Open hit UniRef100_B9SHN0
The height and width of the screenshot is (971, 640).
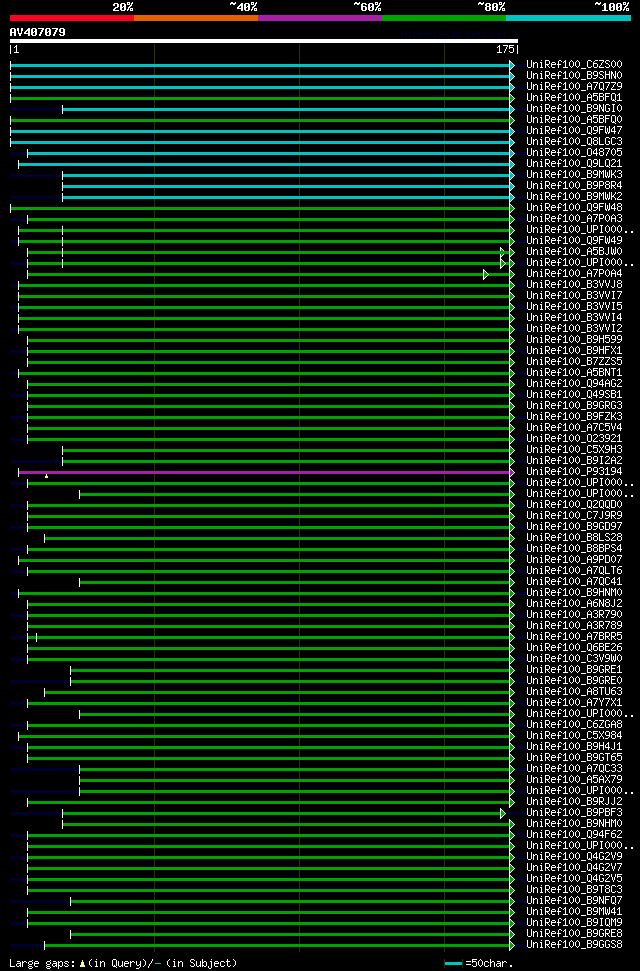point(574,76)
